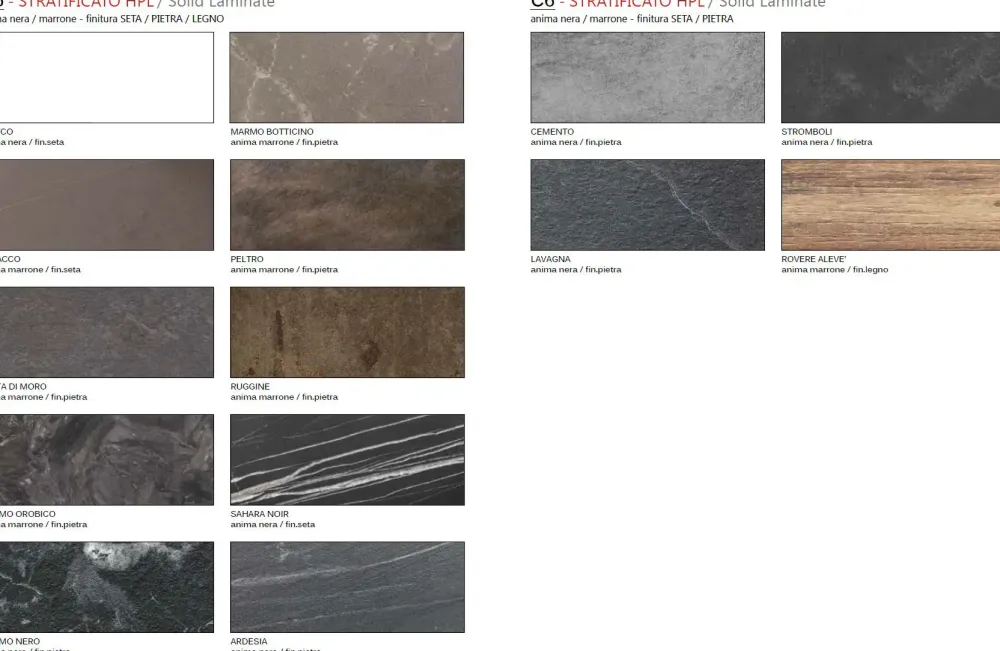Click the plain white laminate swatch

106,77
